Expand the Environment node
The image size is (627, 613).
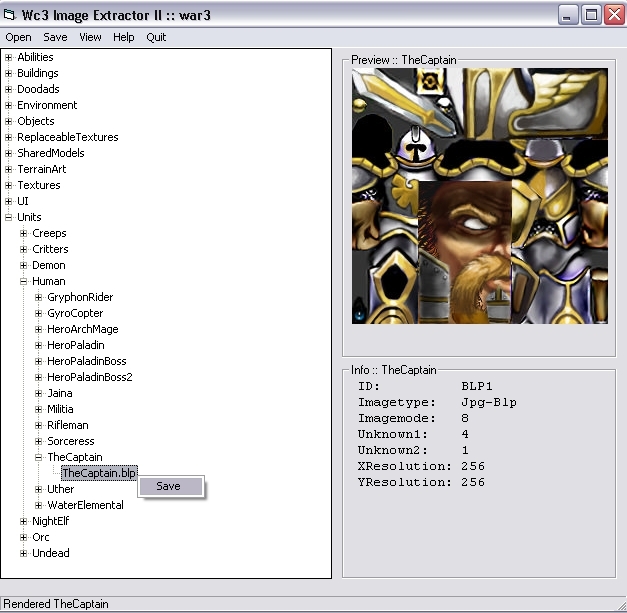pos(8,105)
